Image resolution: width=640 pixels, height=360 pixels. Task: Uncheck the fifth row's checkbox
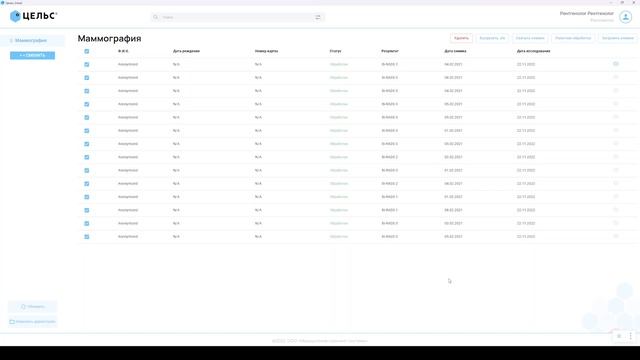click(87, 118)
